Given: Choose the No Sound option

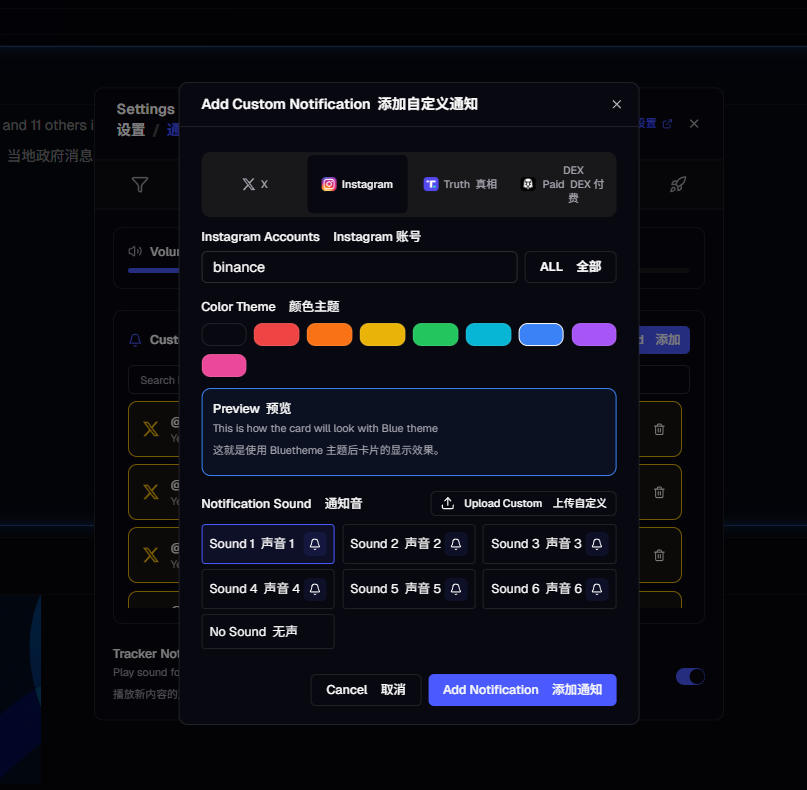Looking at the screenshot, I should pyautogui.click(x=268, y=631).
